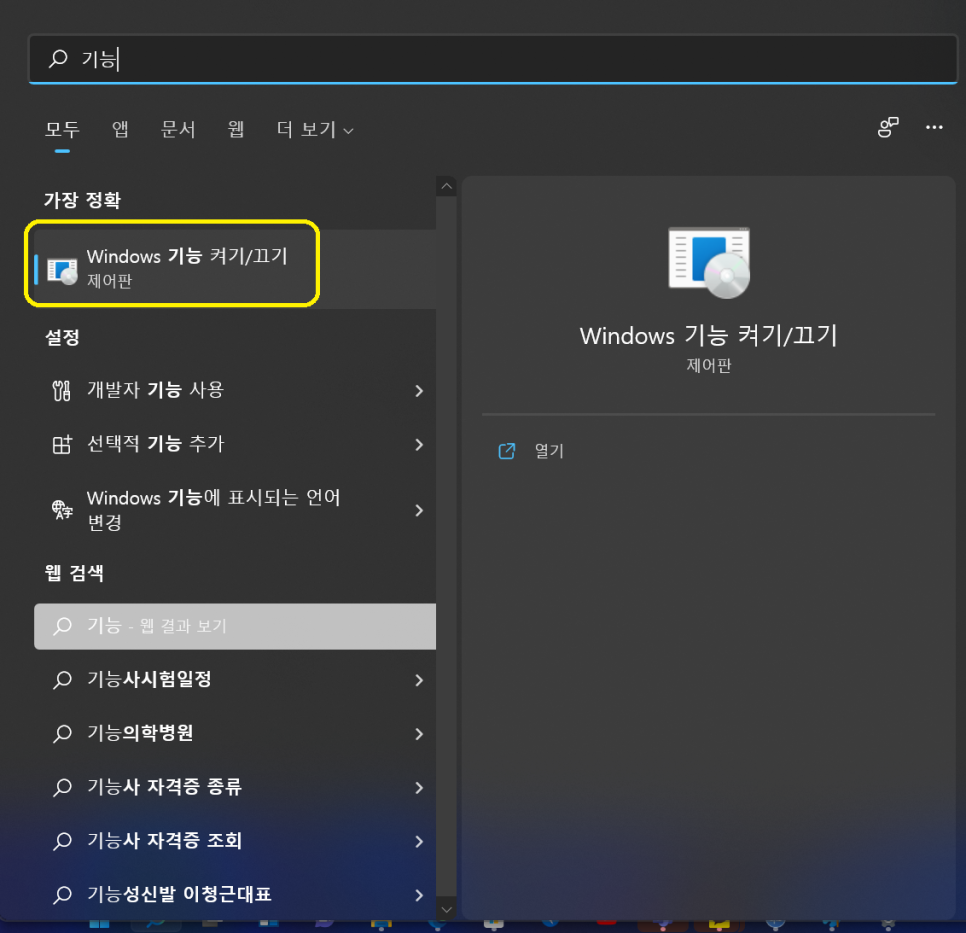966x933 pixels.
Task: Click the 가장 정확 section header
Action: click(x=83, y=200)
